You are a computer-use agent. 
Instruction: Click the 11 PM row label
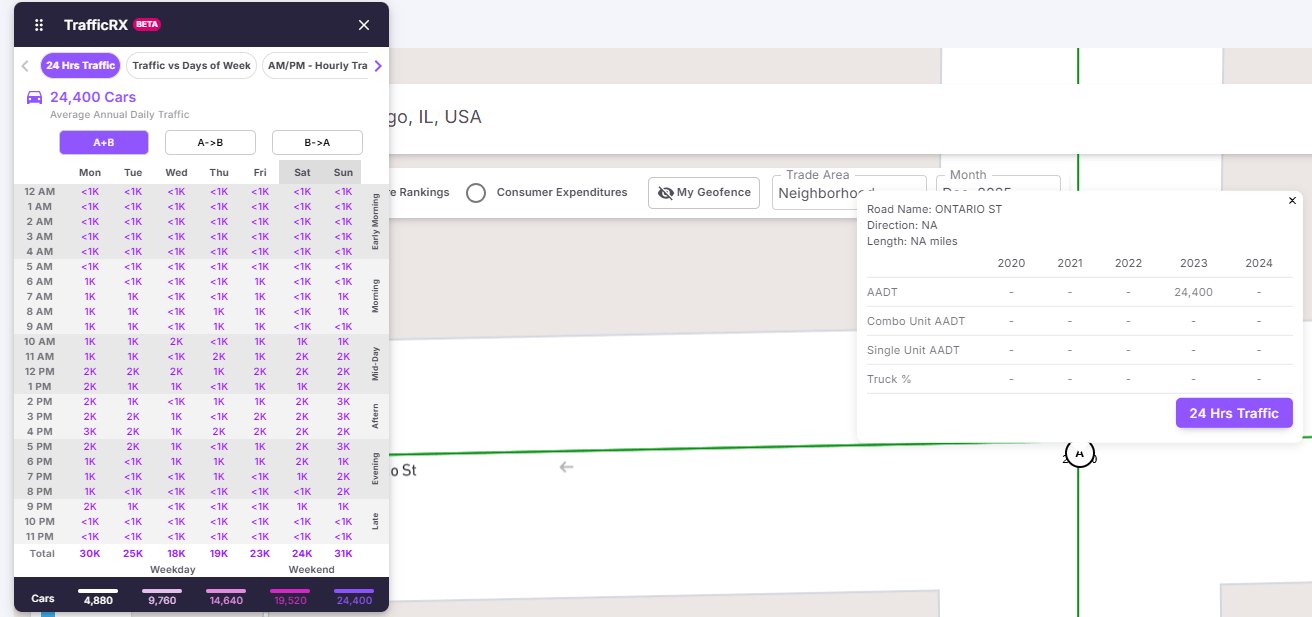40,536
